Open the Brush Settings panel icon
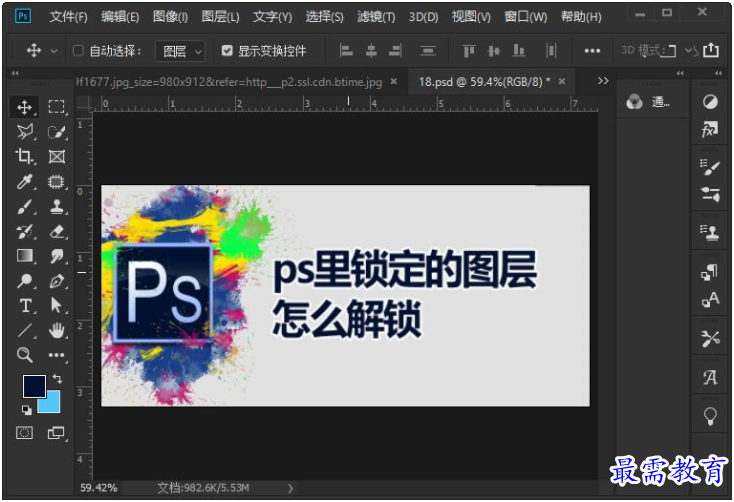The width and height of the screenshot is (734, 502). coord(710,167)
